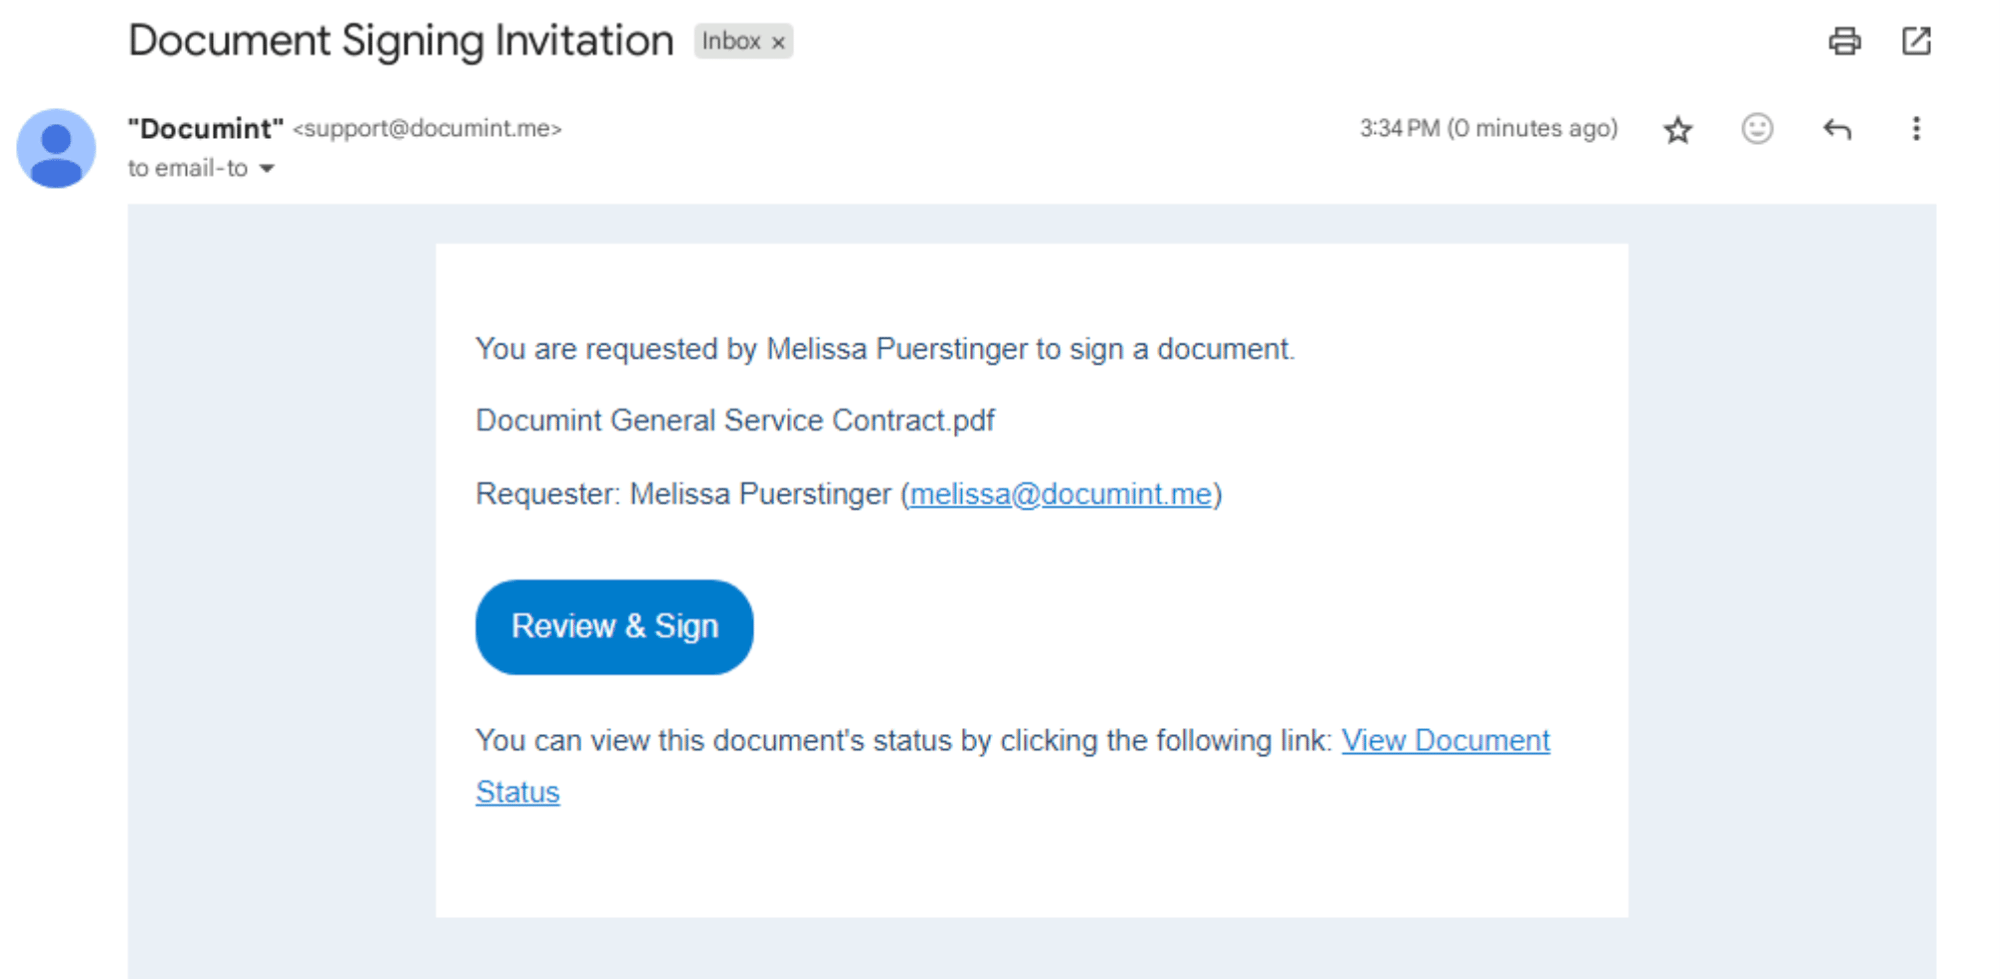
Task: Click the Documint General Service Contract.pdf text
Action: (x=735, y=421)
